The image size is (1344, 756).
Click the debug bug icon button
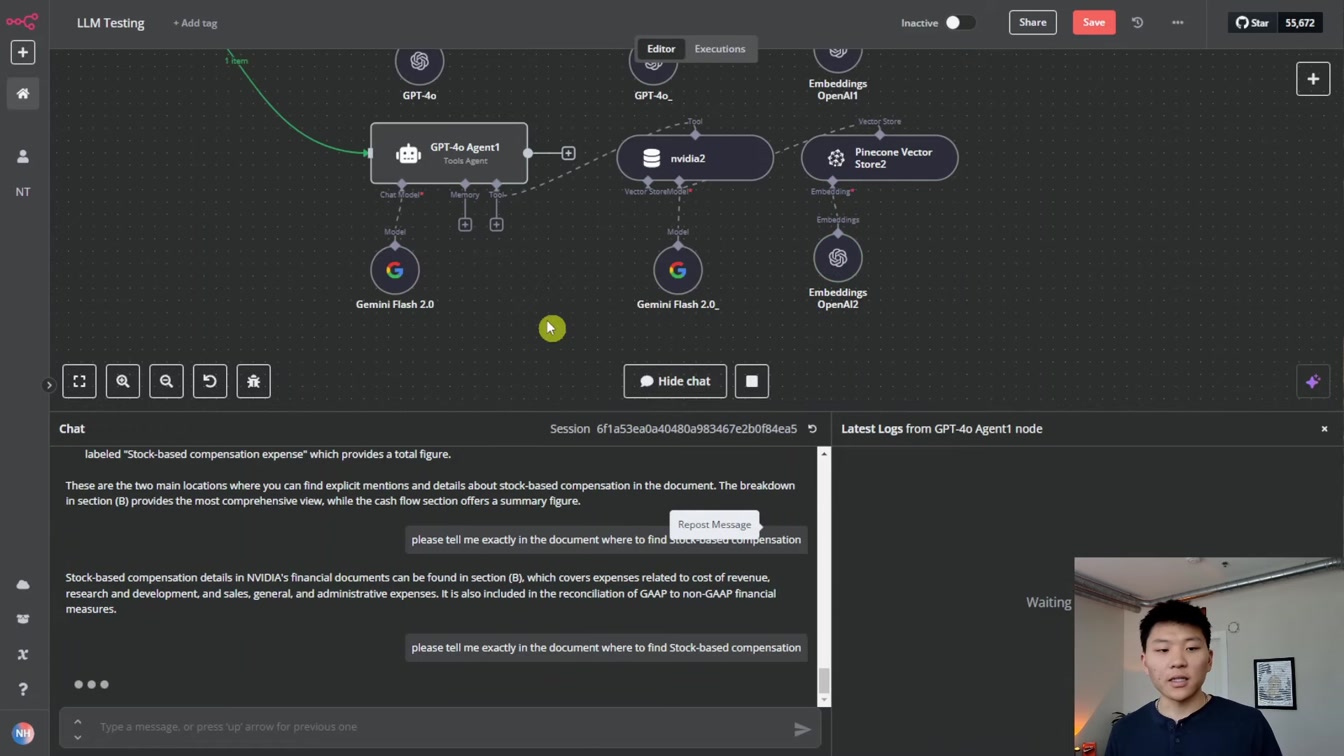(254, 381)
